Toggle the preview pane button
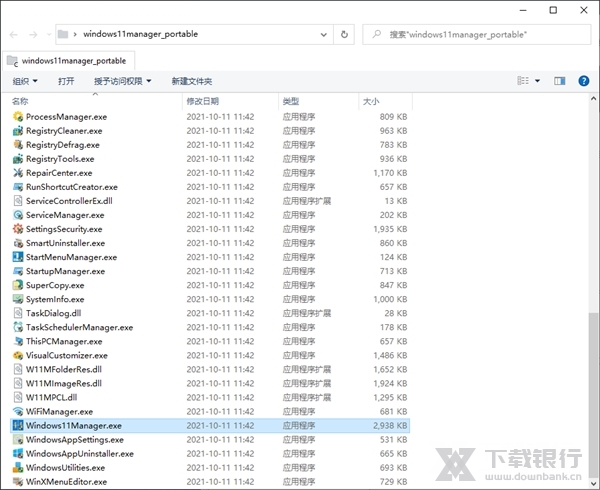This screenshot has height=490, width=600. 559,81
